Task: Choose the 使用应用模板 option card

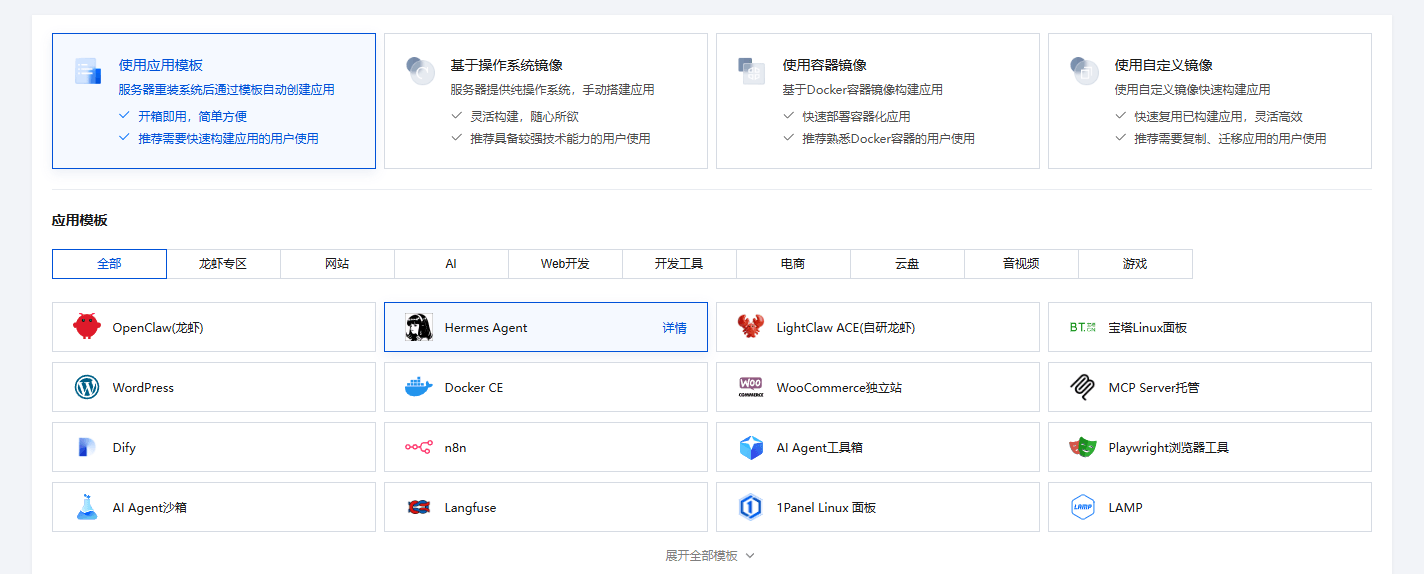Action: 214,101
